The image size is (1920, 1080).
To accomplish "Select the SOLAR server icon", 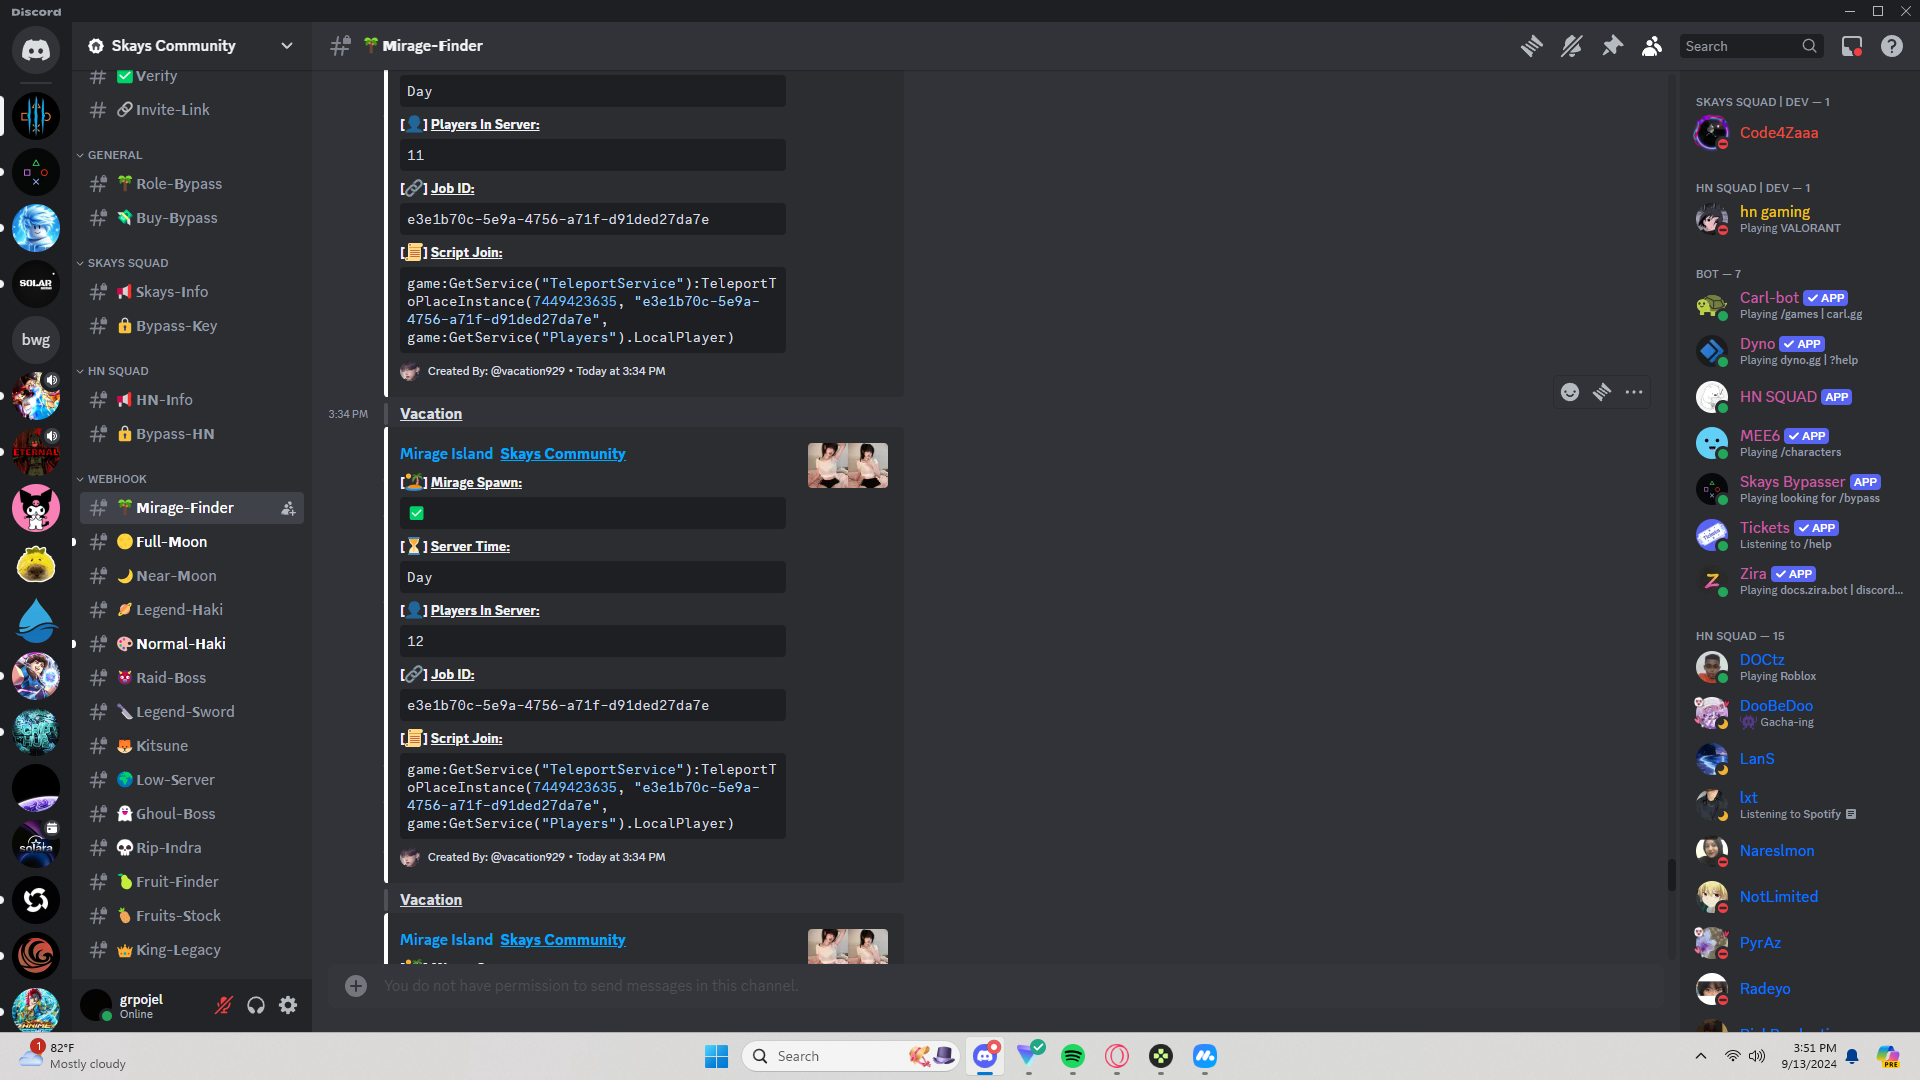I will (36, 284).
